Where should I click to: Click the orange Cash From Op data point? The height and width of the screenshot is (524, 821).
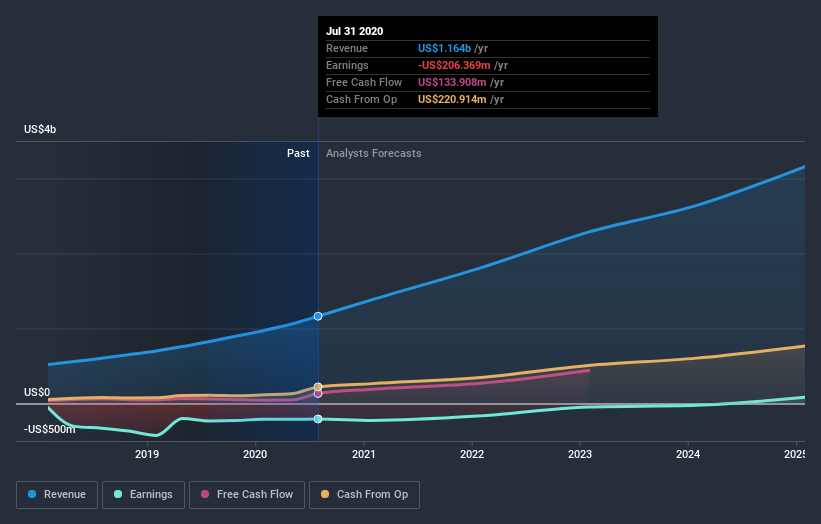click(x=318, y=387)
